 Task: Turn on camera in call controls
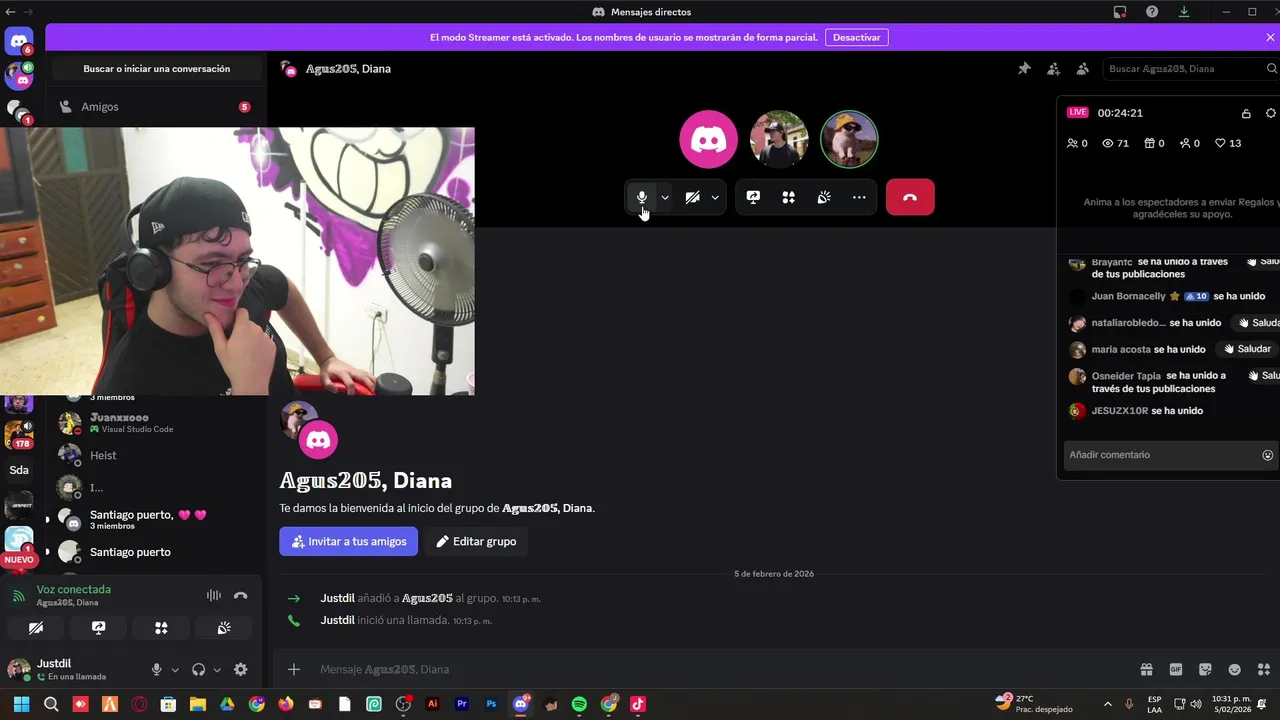(692, 197)
